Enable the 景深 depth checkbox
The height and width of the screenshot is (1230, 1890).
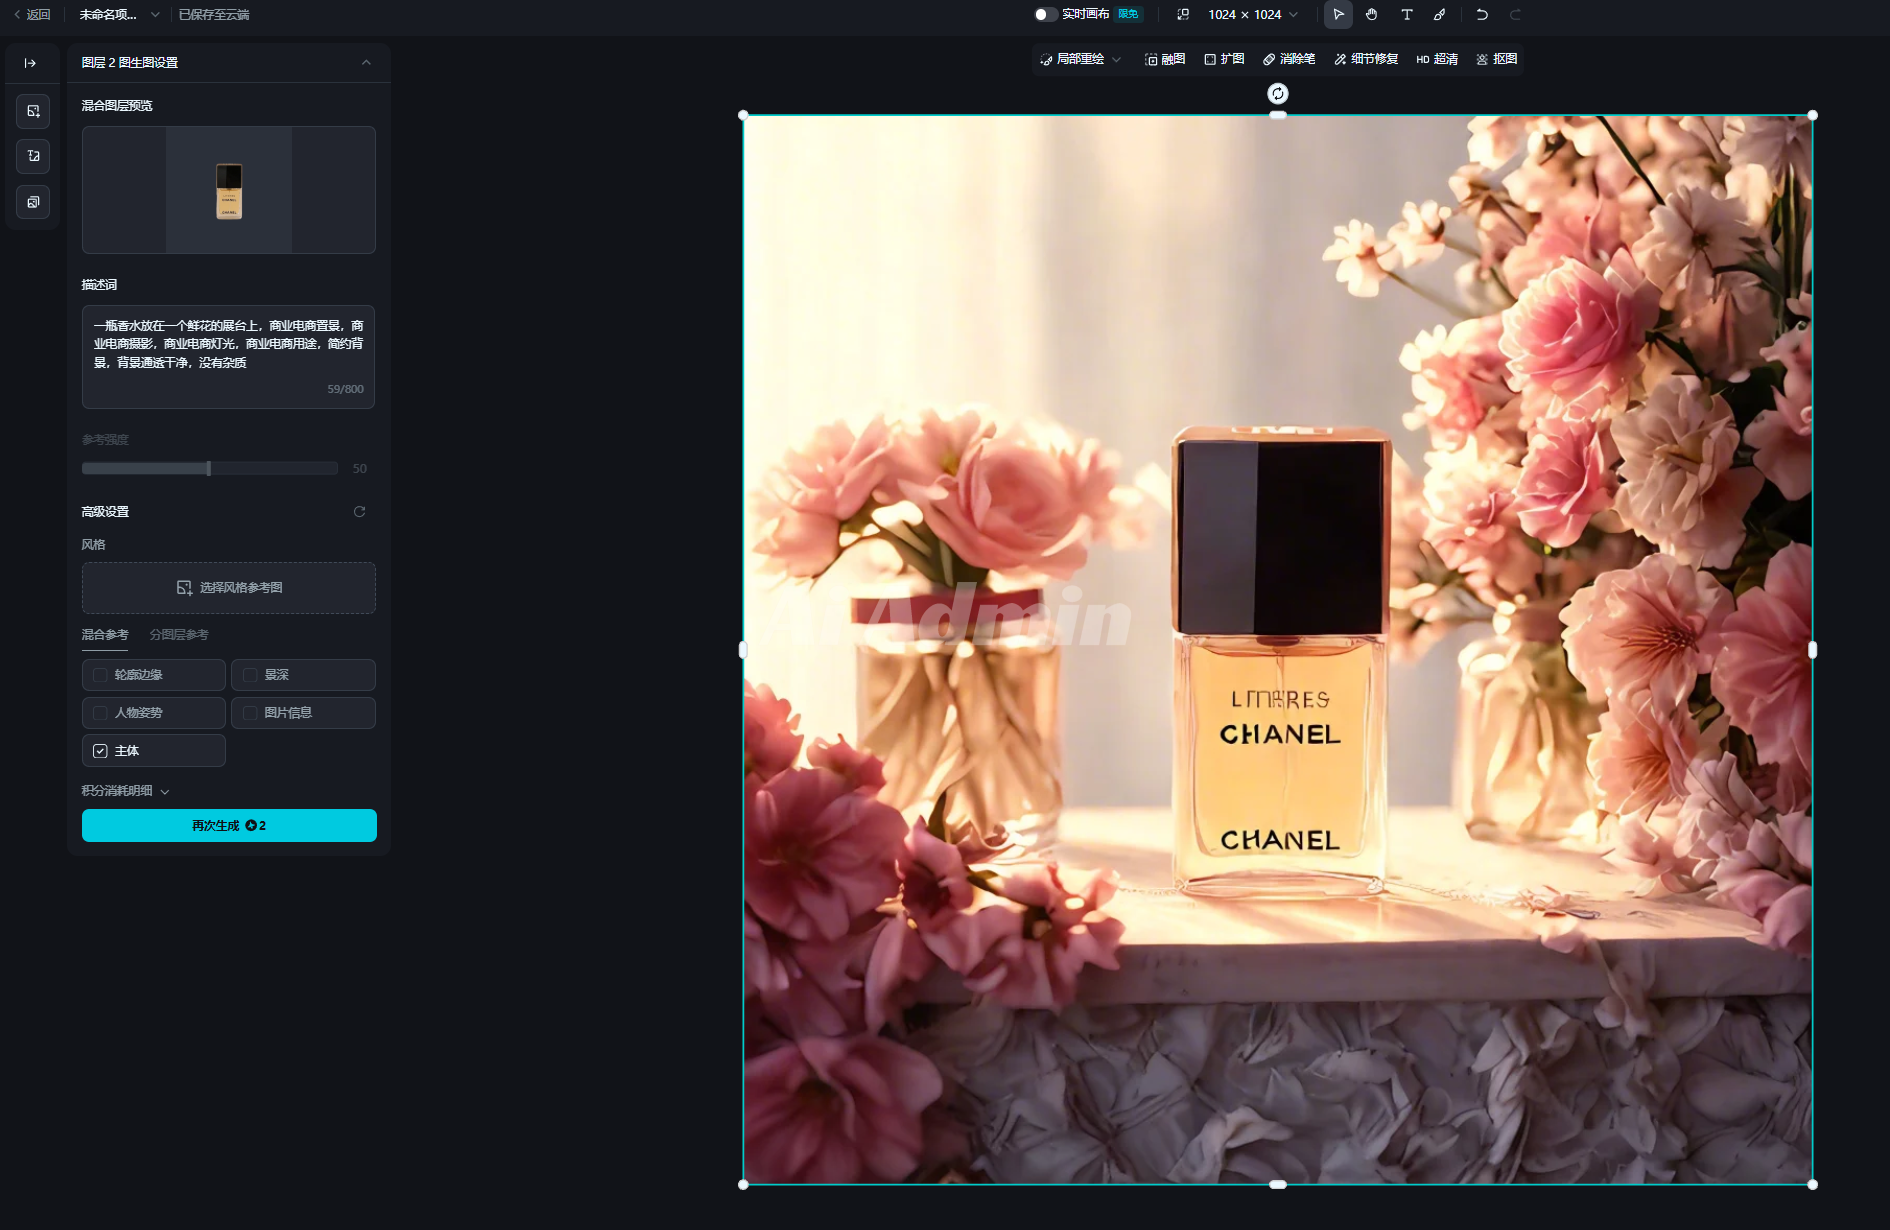tap(250, 675)
